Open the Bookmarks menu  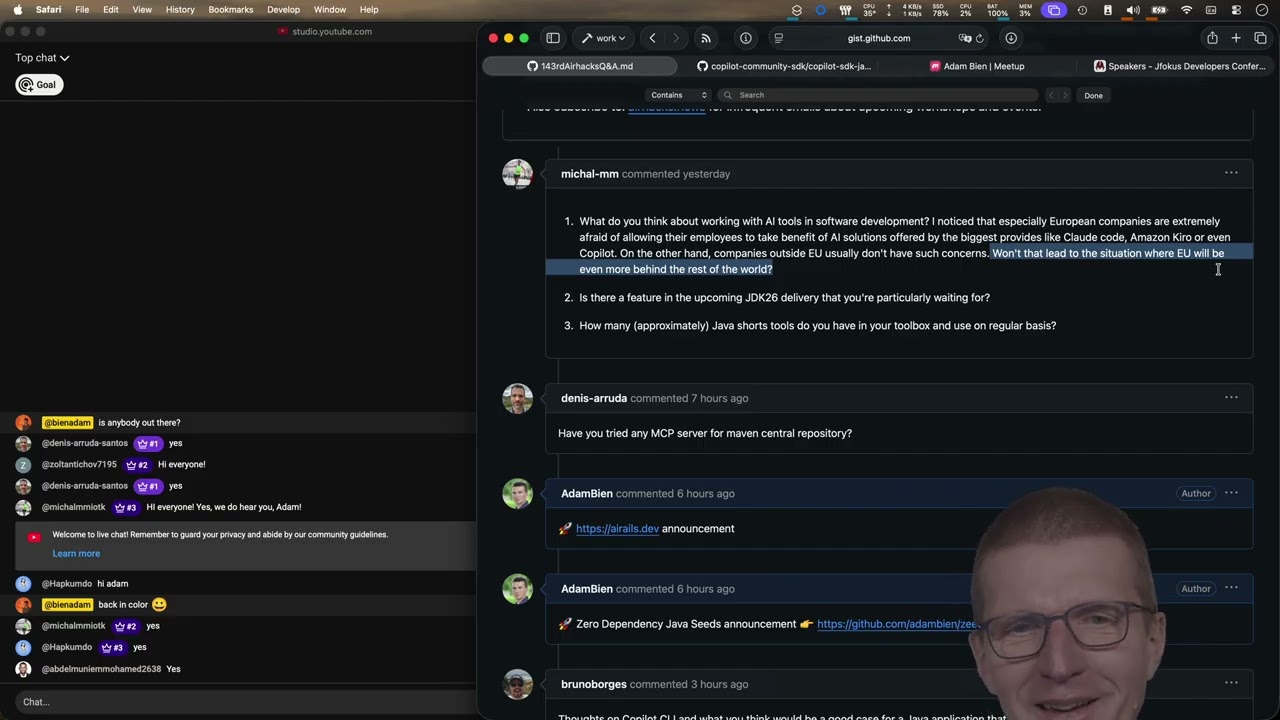point(231,9)
